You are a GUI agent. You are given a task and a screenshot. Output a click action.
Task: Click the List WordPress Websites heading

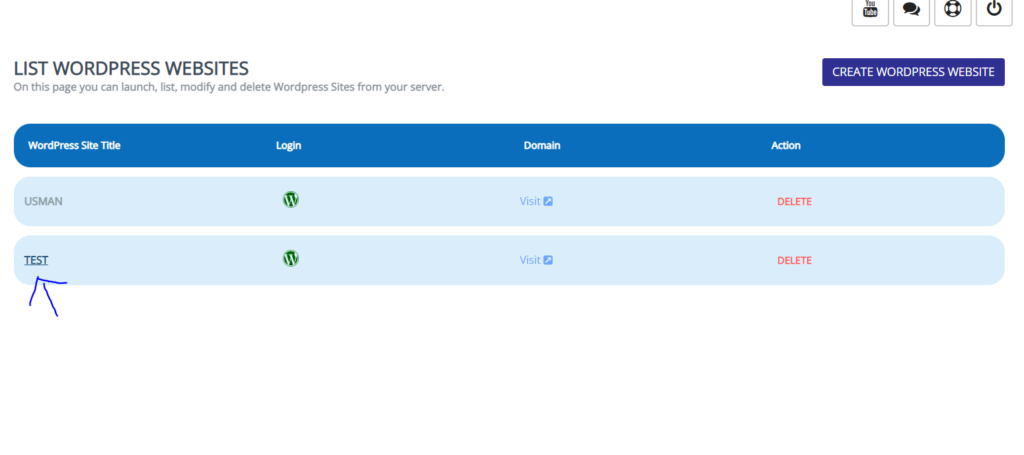click(131, 69)
